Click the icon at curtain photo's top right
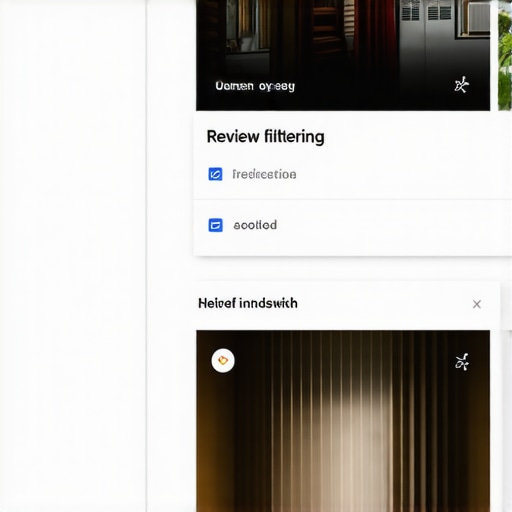This screenshot has height=512, width=512. pyautogui.click(x=462, y=362)
